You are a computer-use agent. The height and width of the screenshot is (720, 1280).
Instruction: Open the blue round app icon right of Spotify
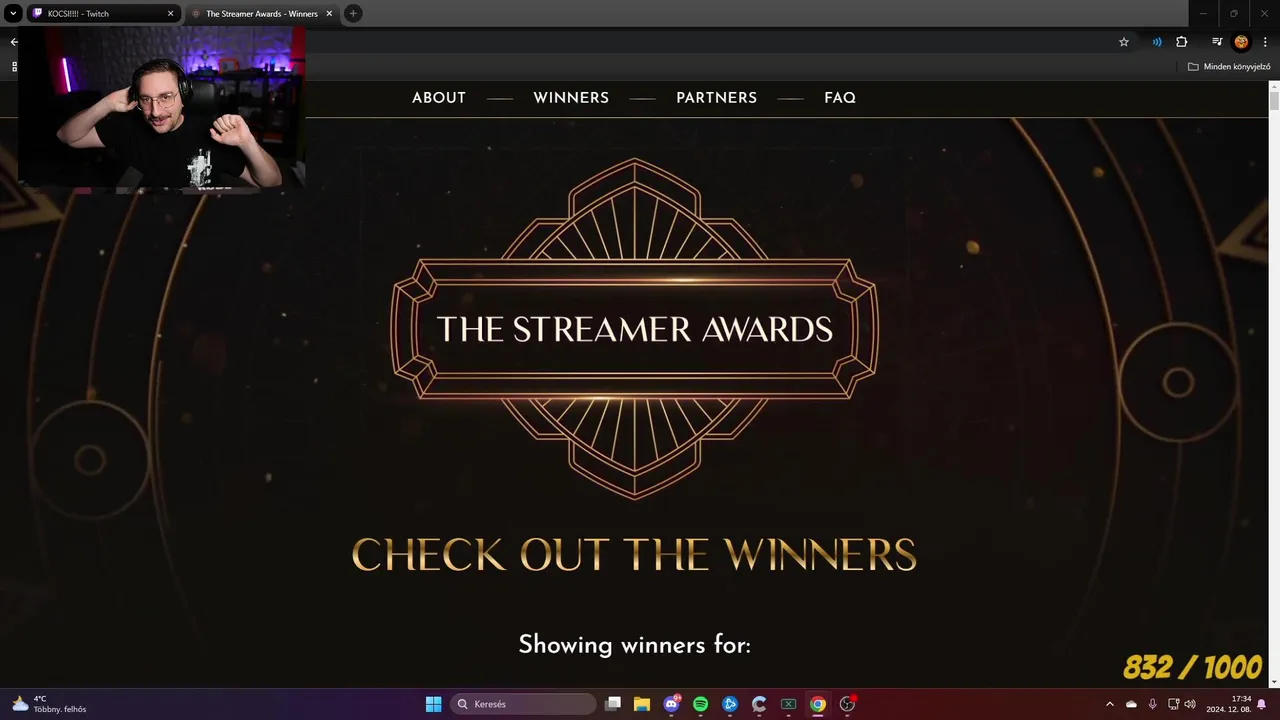point(730,704)
